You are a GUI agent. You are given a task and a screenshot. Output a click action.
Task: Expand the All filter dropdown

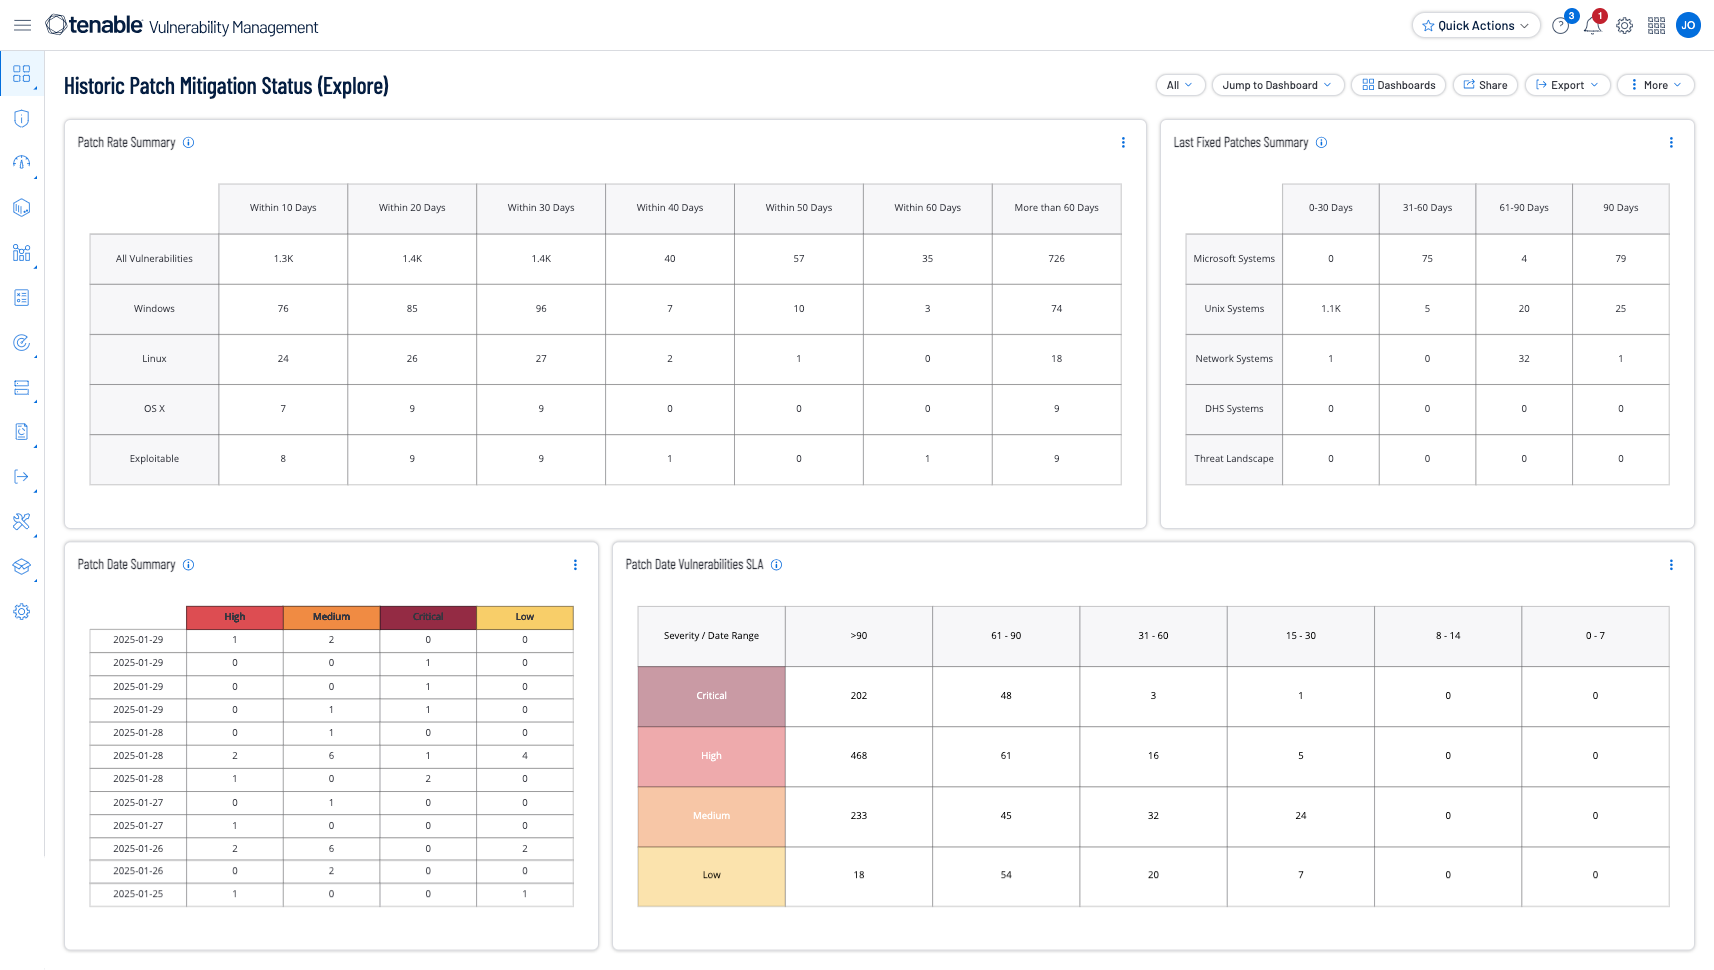click(x=1180, y=85)
